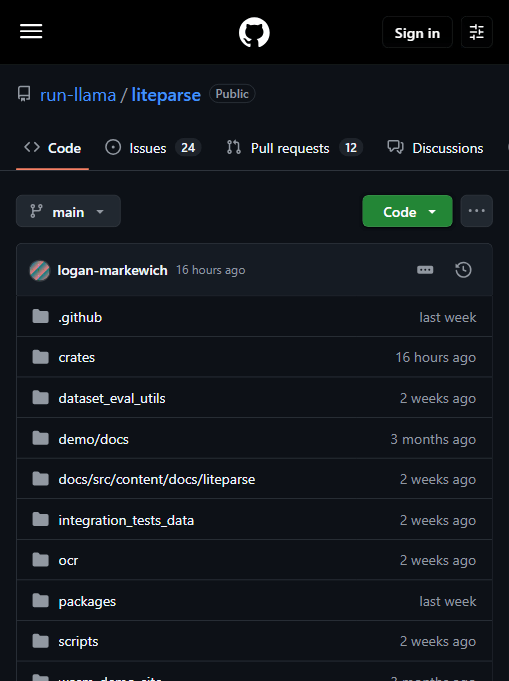The width and height of the screenshot is (509, 681).
Task: Open the docs/src/content/docs/liteparse folder
Action: click(157, 479)
